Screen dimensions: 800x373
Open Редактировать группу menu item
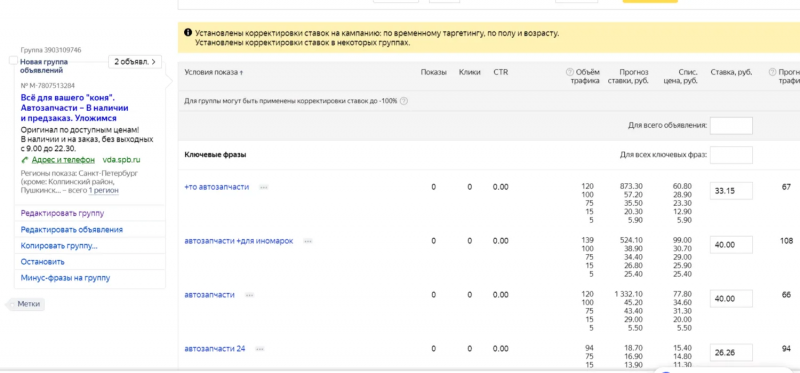(x=62, y=213)
